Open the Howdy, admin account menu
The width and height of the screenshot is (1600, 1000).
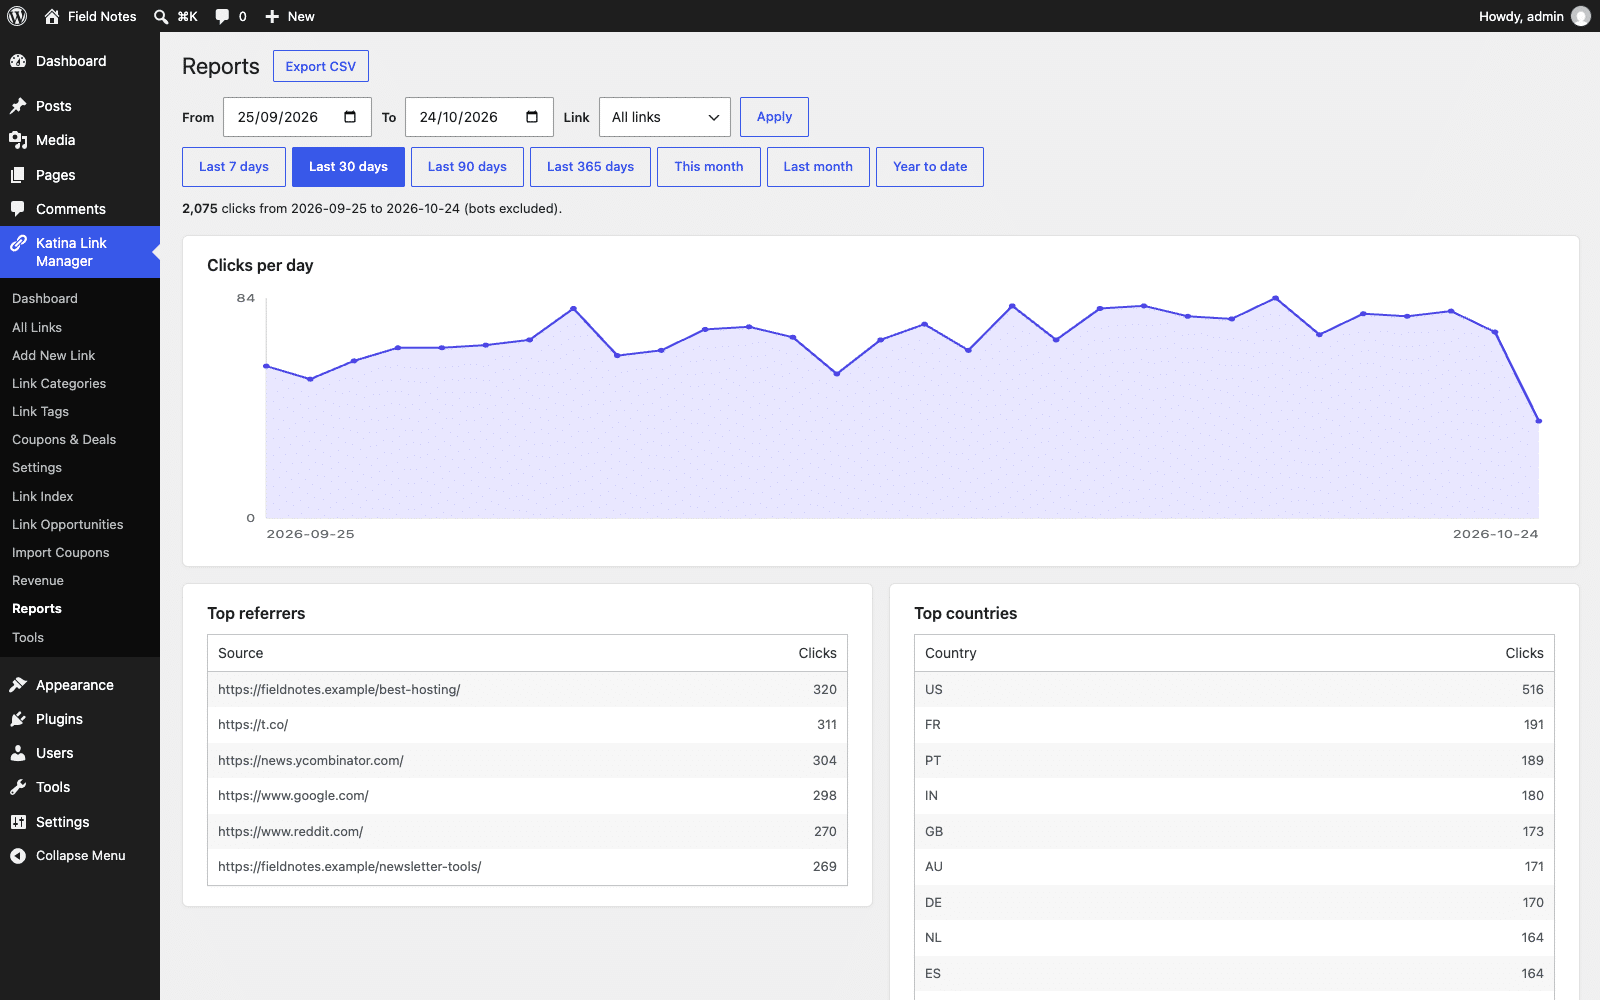1534,16
